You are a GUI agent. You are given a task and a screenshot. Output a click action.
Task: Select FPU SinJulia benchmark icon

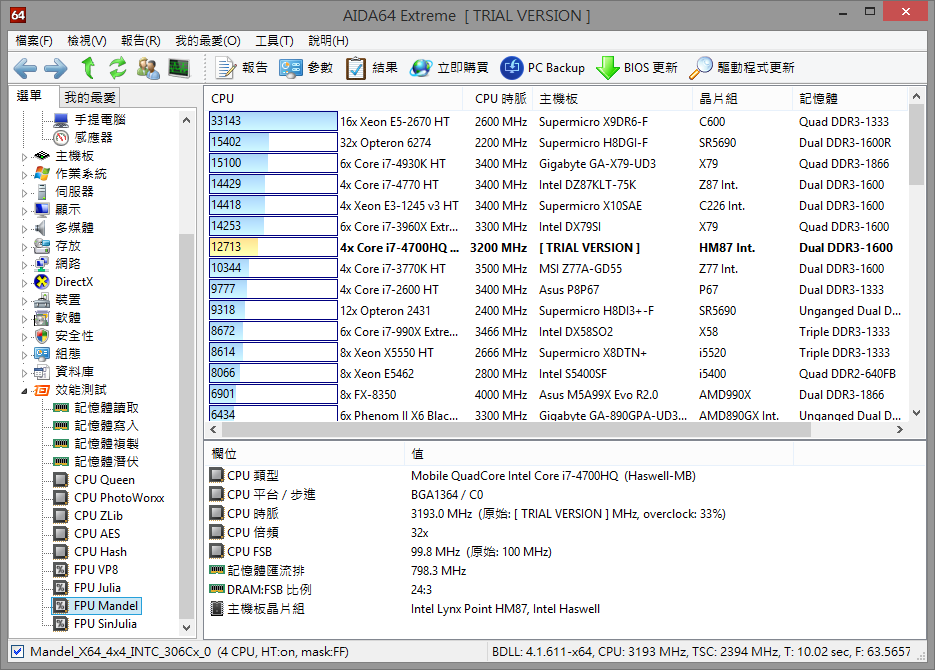61,624
